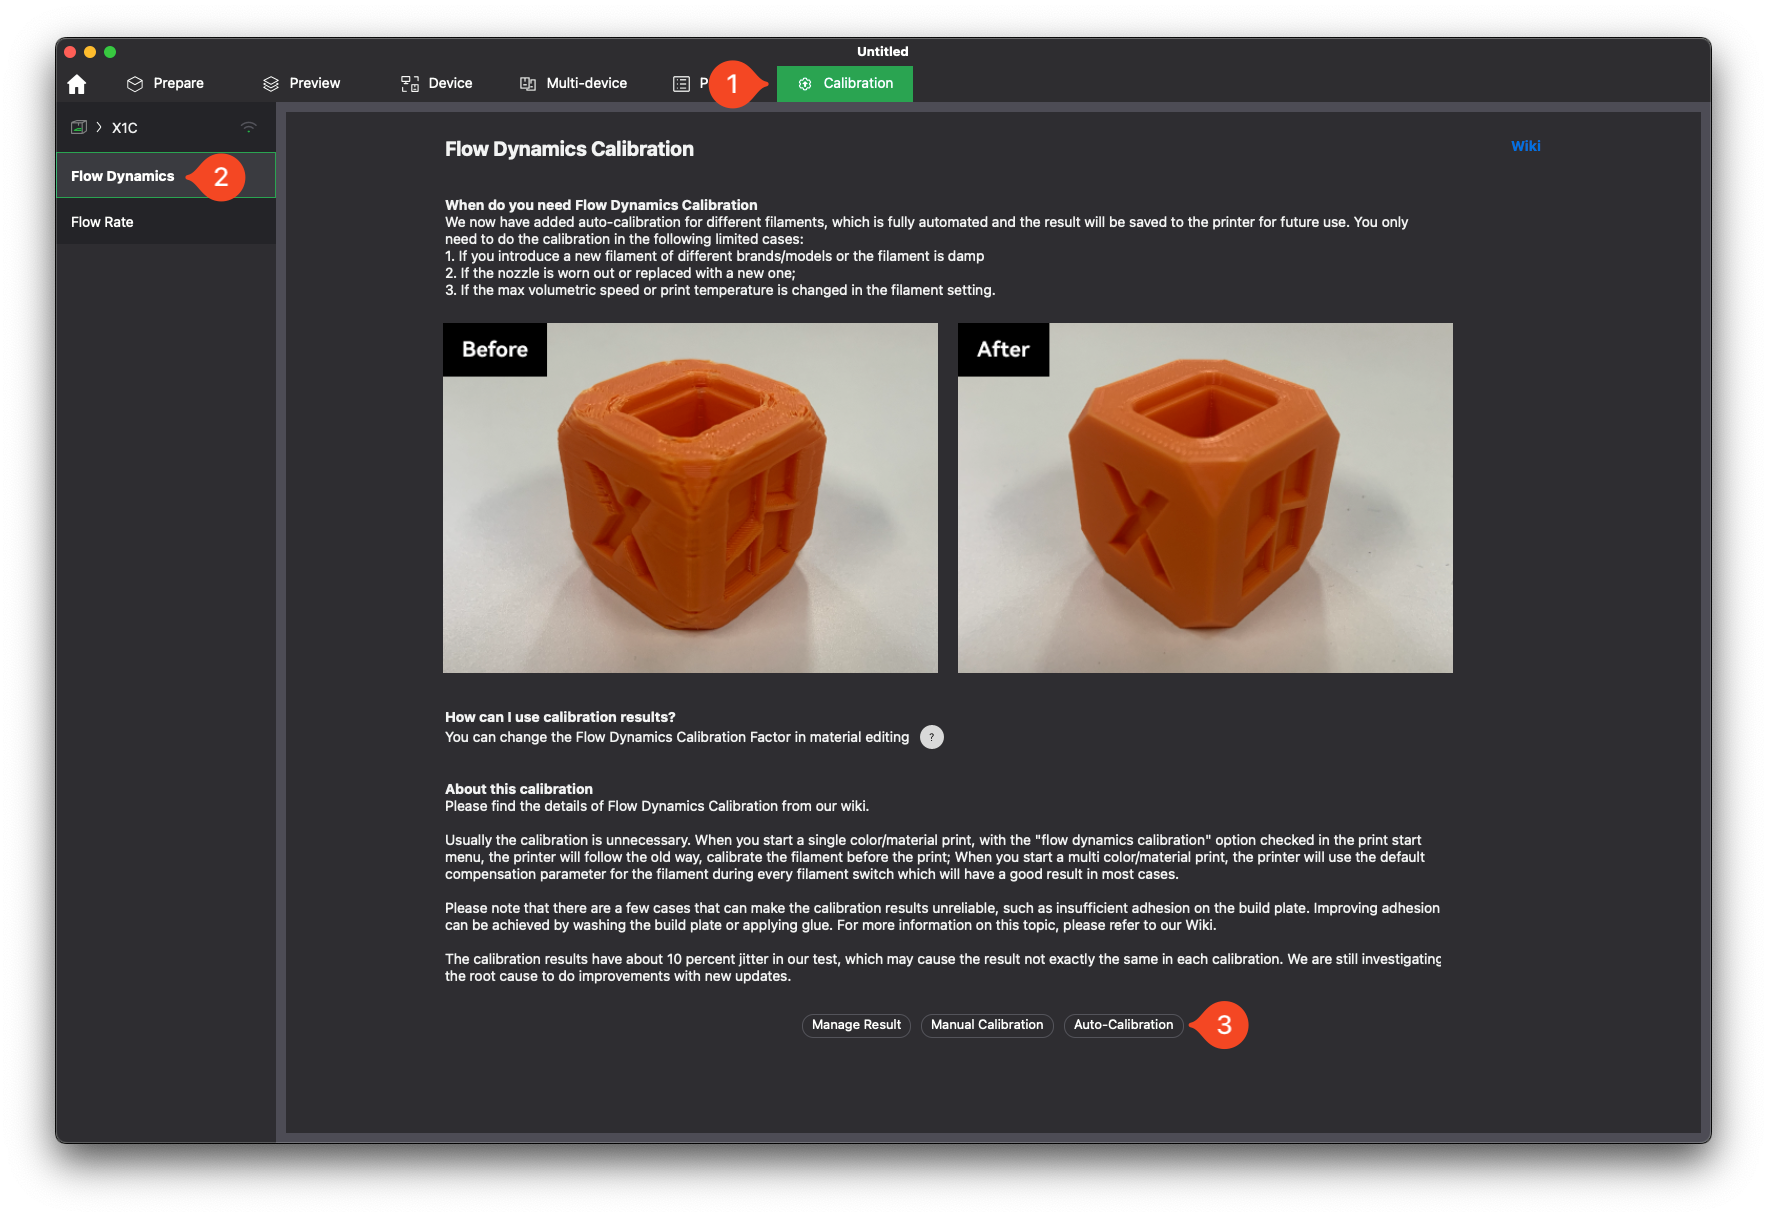Click the printer icon in sidebar header

click(79, 127)
